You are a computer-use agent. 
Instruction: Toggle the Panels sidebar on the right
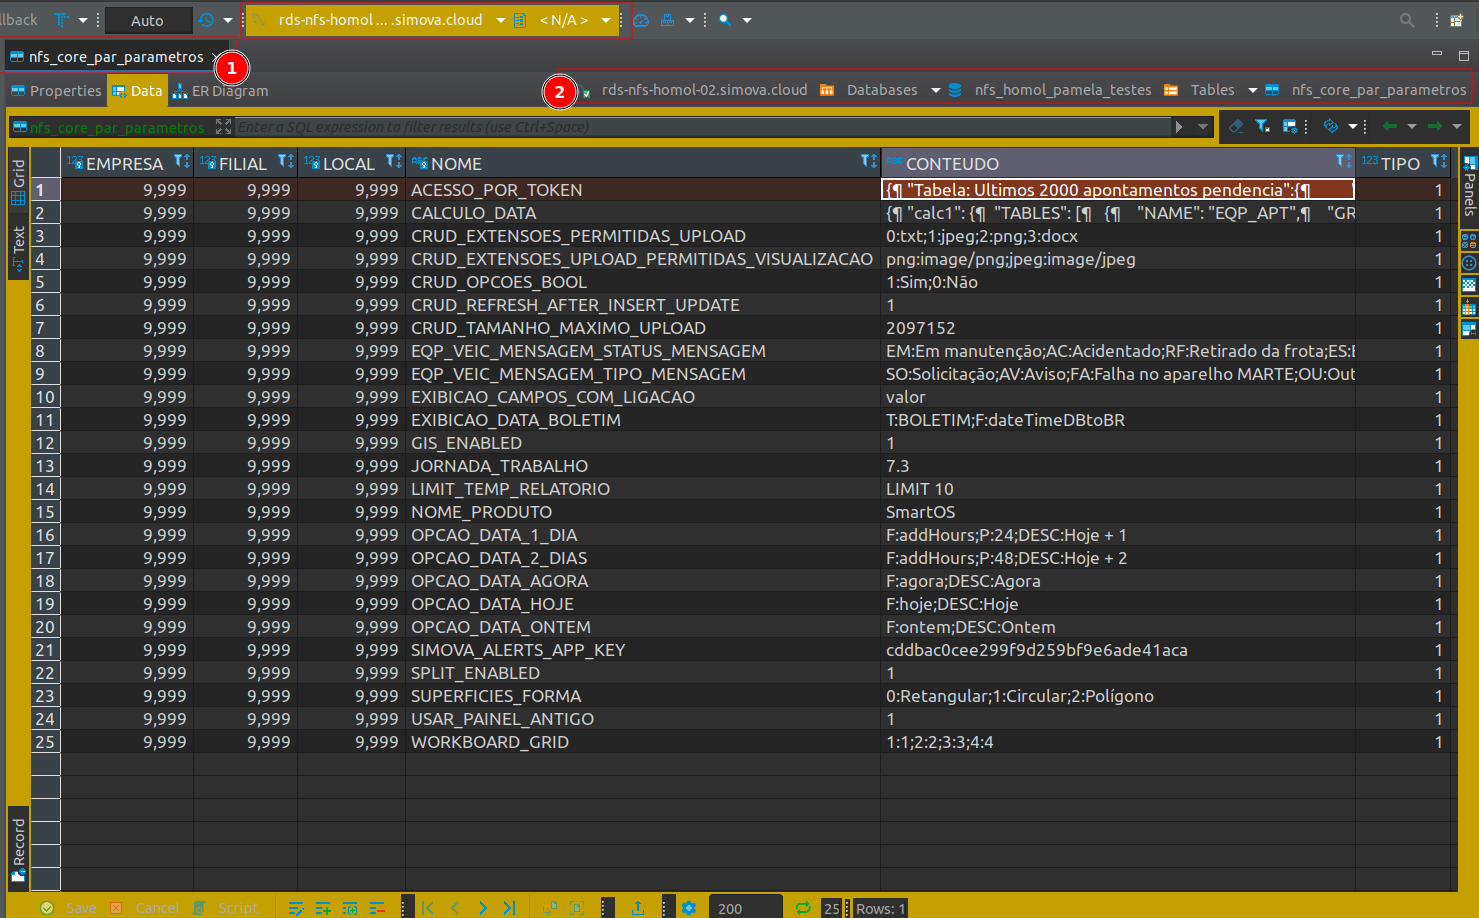[x=1468, y=185]
